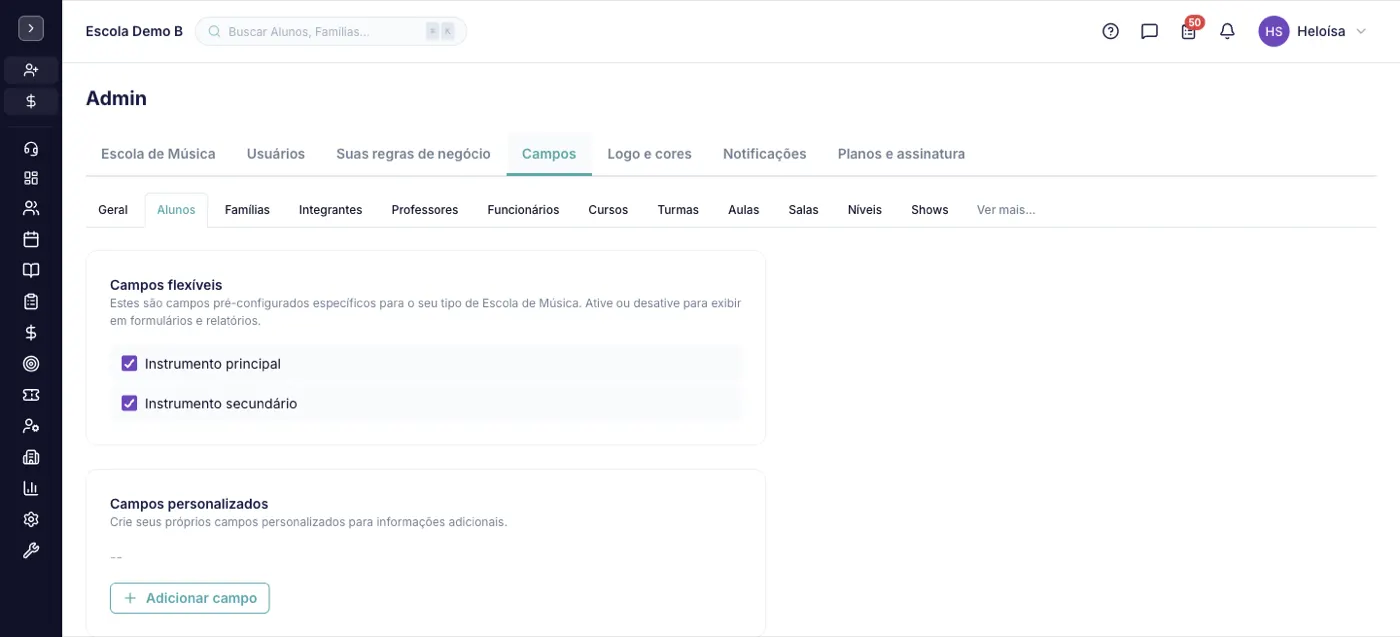
Task: Select the Shows sub-tab
Action: pyautogui.click(x=929, y=210)
